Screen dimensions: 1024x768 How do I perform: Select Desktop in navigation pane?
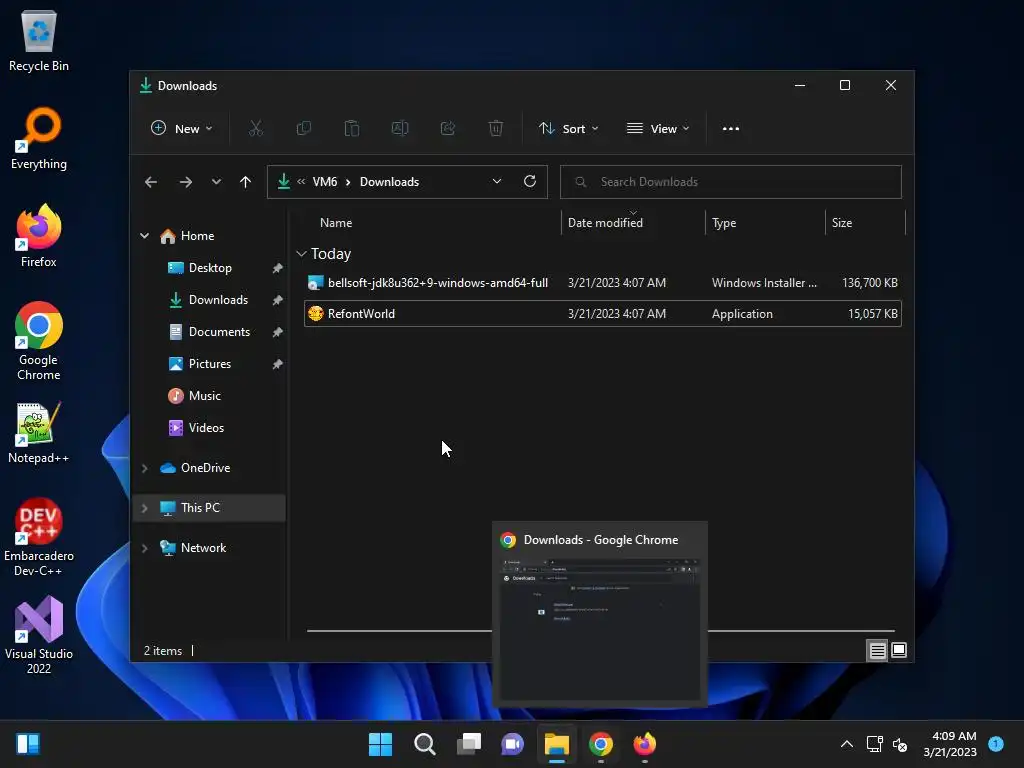click(209, 268)
